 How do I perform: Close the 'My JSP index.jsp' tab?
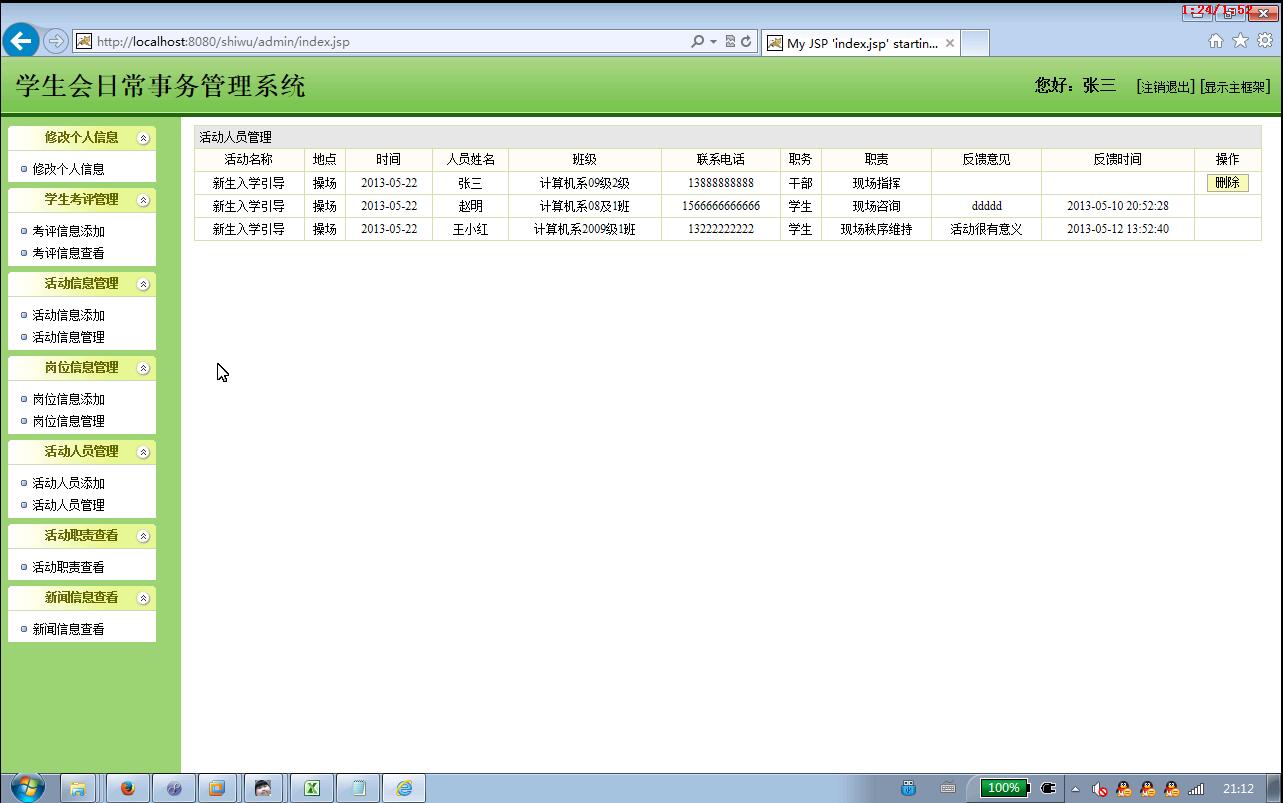pyautogui.click(x=950, y=43)
